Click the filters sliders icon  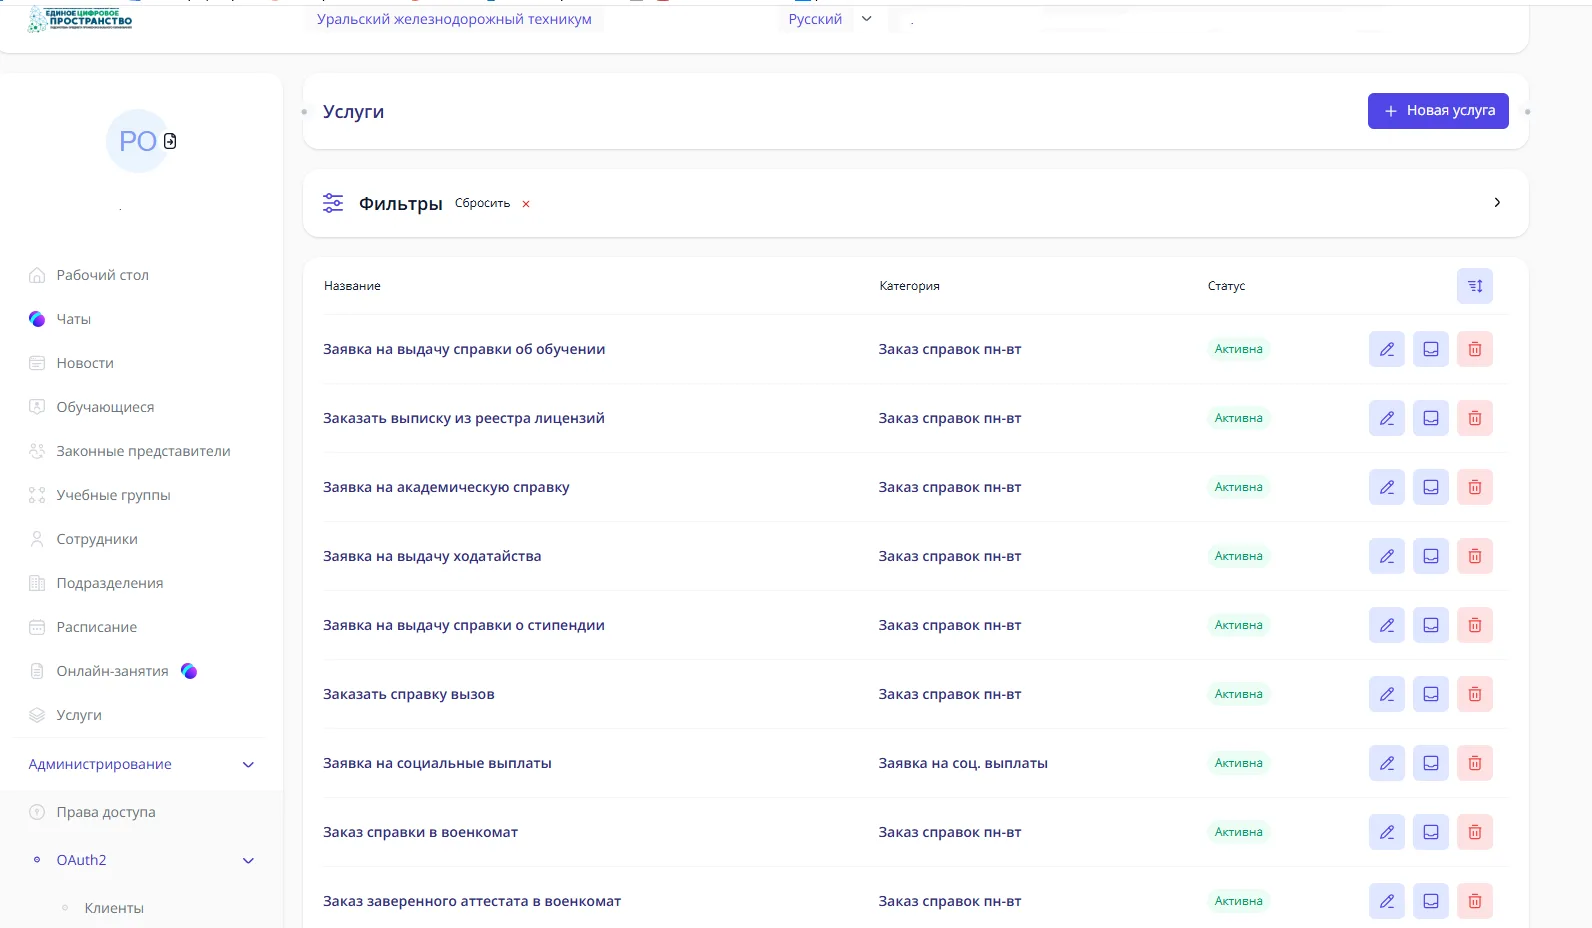(x=333, y=203)
